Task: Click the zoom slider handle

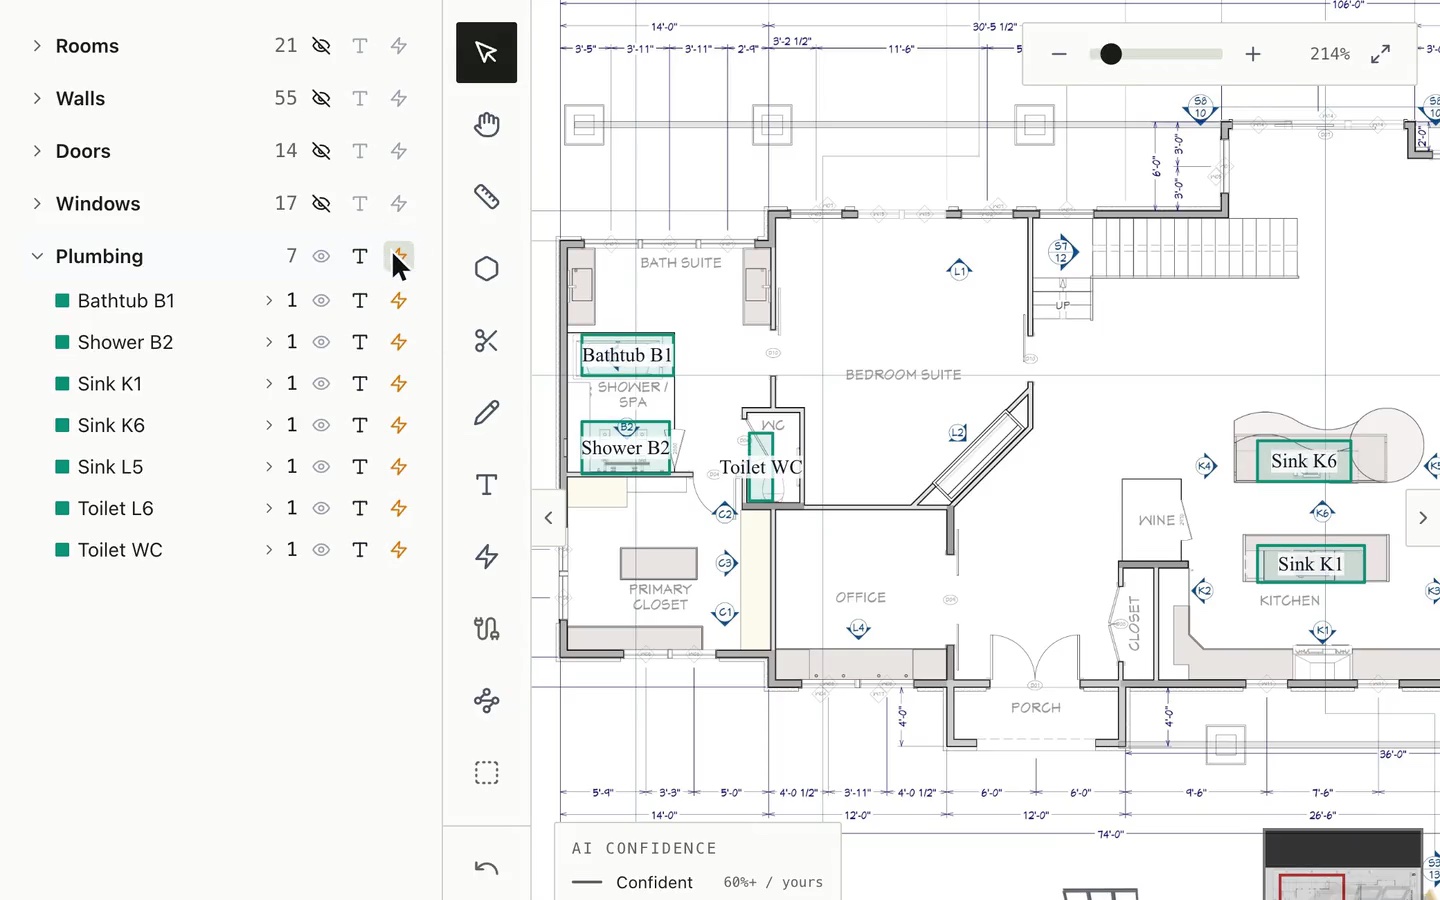Action: coord(1110,54)
